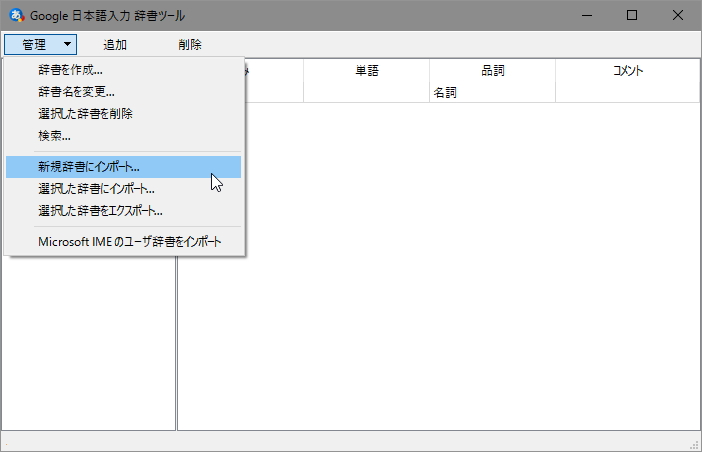Close the dictionary tool window
Screen dimensions: 702x452
pos(677,15)
